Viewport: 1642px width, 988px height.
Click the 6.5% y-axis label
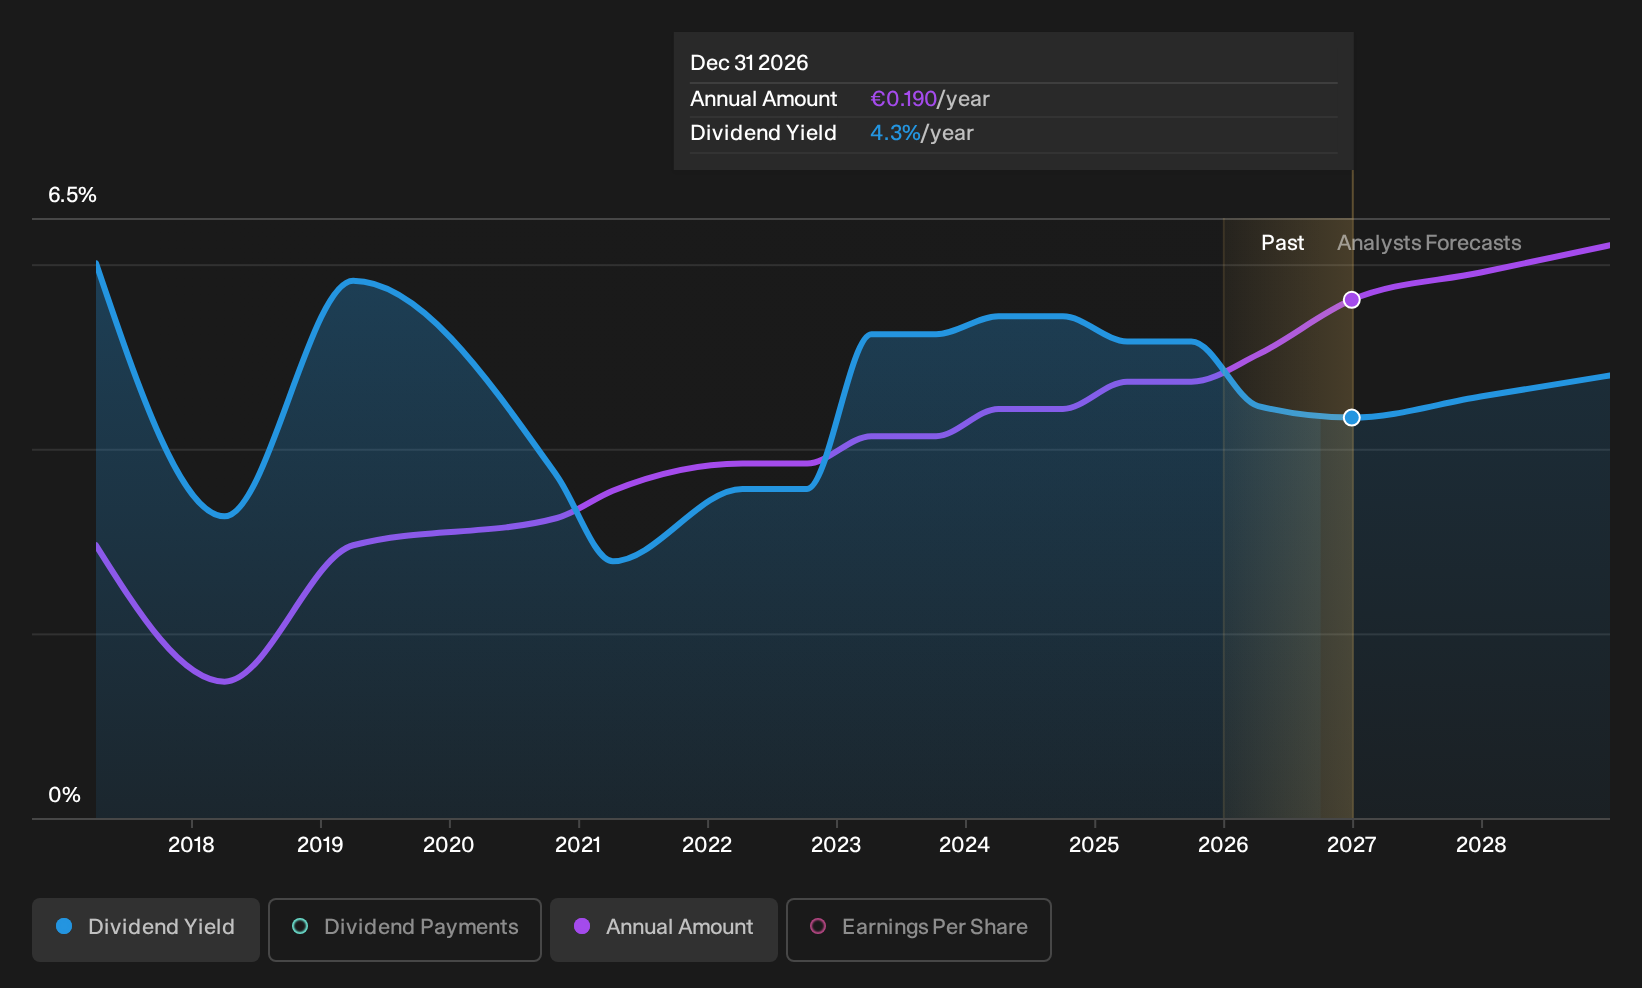click(x=72, y=195)
